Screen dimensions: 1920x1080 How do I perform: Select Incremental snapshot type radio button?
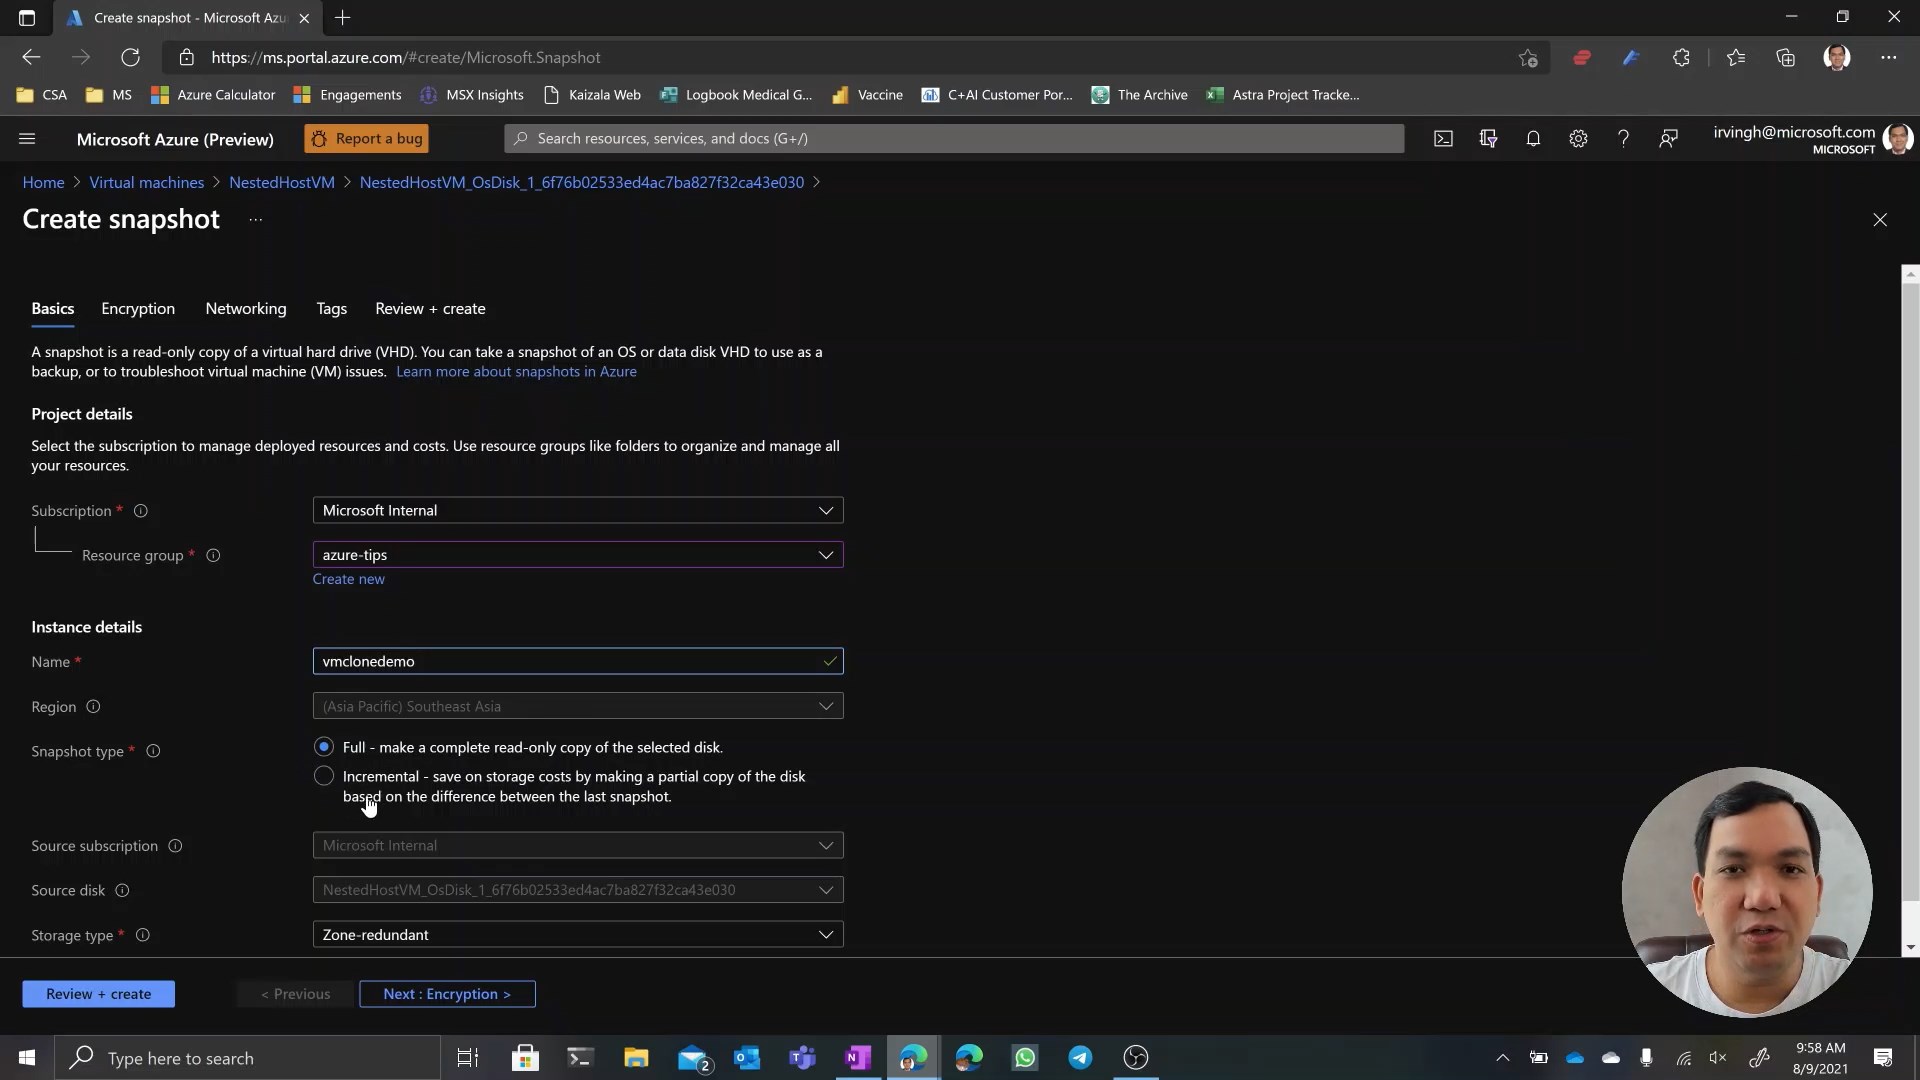click(323, 776)
